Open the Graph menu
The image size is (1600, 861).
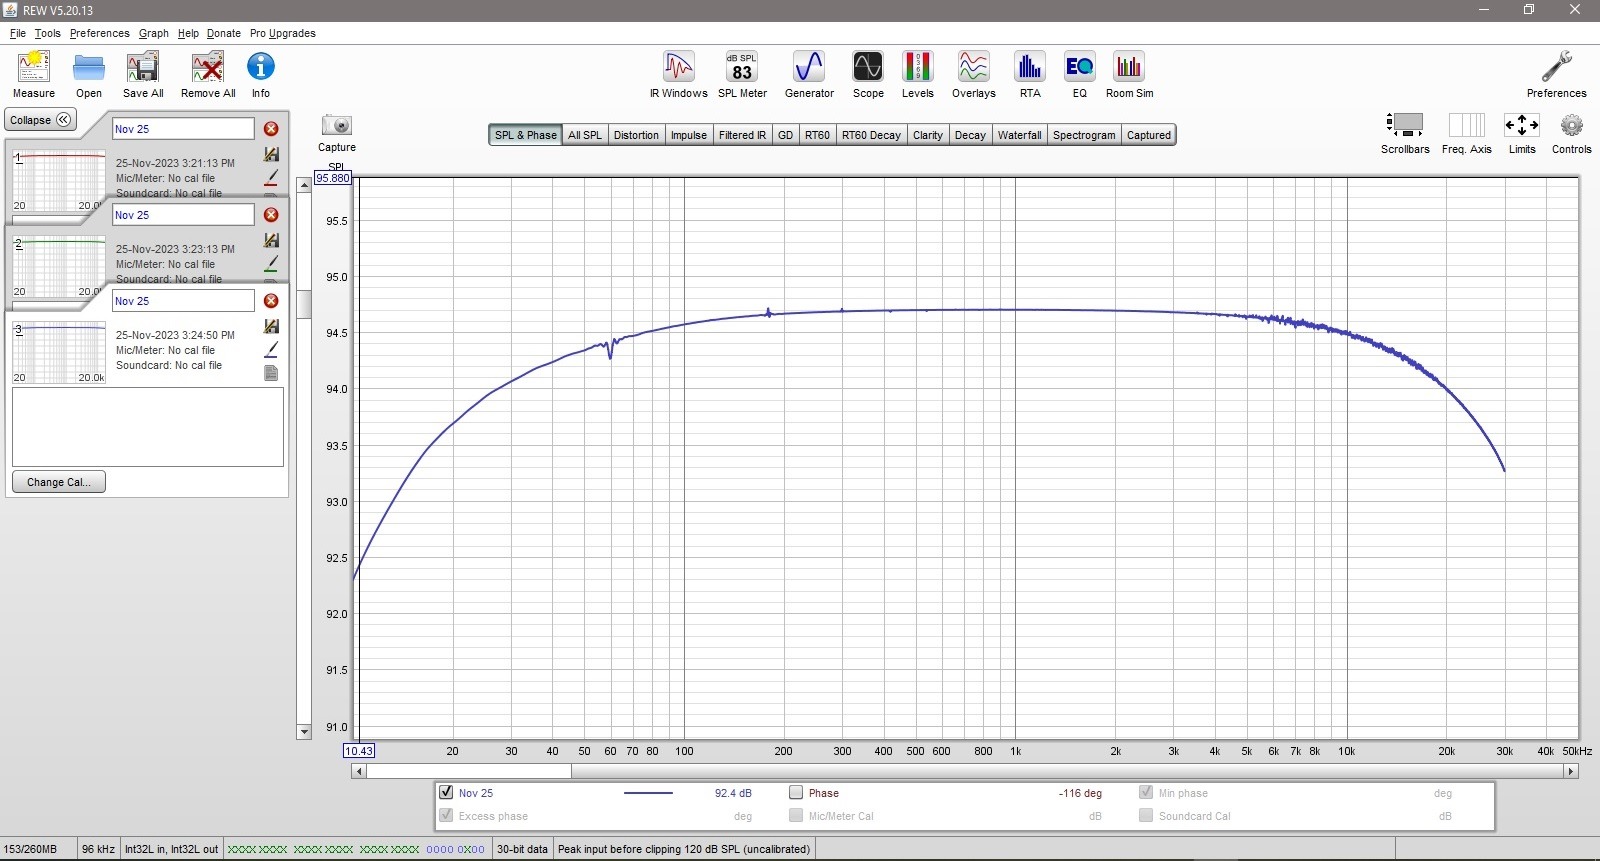153,33
